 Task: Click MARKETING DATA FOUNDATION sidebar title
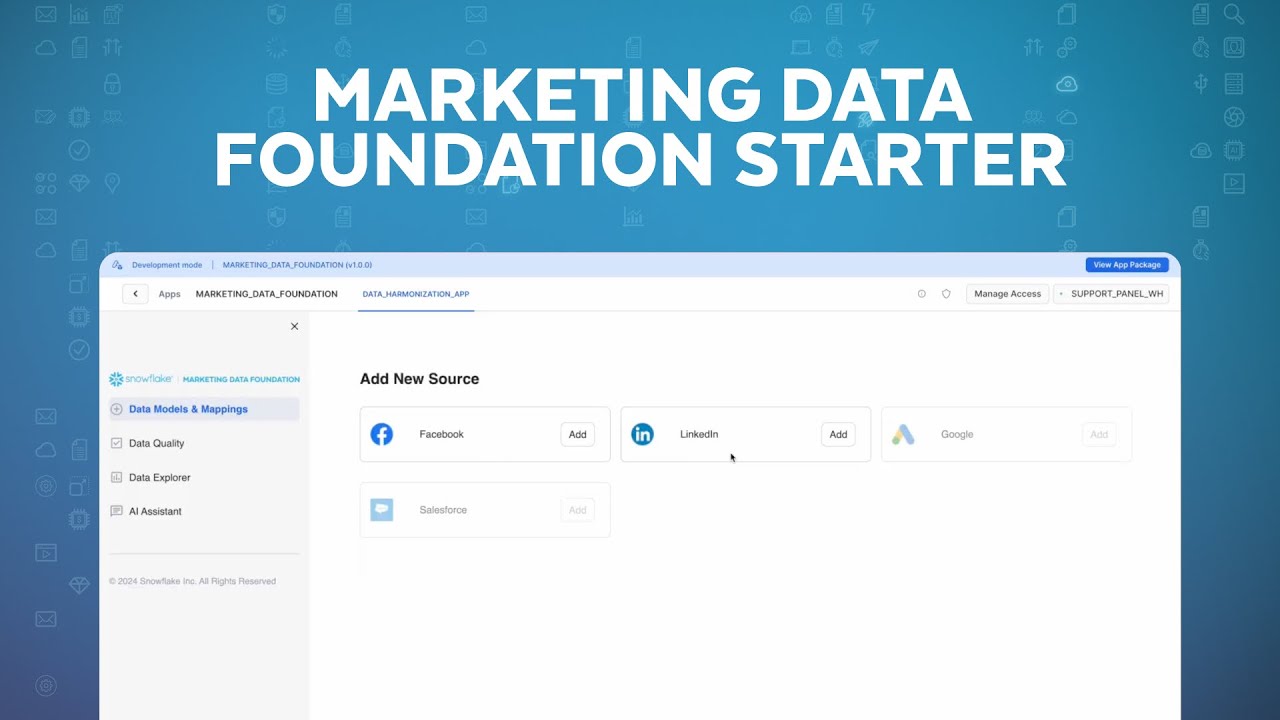(x=241, y=379)
